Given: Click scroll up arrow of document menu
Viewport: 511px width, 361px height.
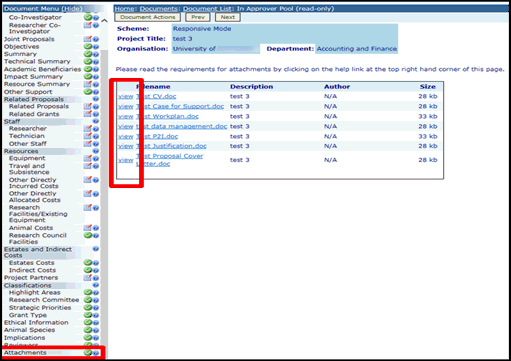Looking at the screenshot, I should [x=104, y=21].
